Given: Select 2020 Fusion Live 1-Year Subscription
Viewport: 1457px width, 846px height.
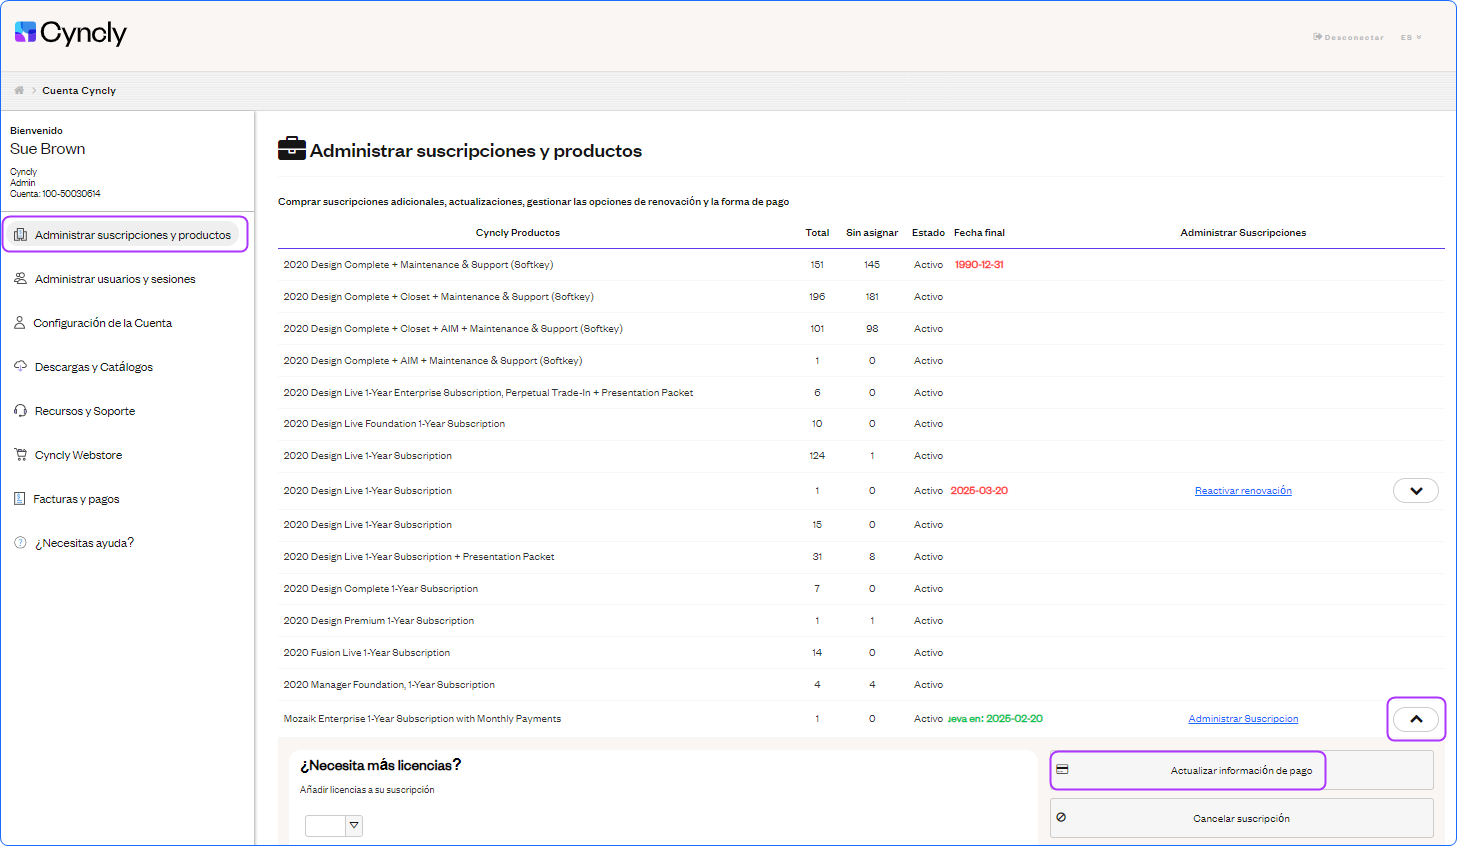Looking at the screenshot, I should pos(861,653).
